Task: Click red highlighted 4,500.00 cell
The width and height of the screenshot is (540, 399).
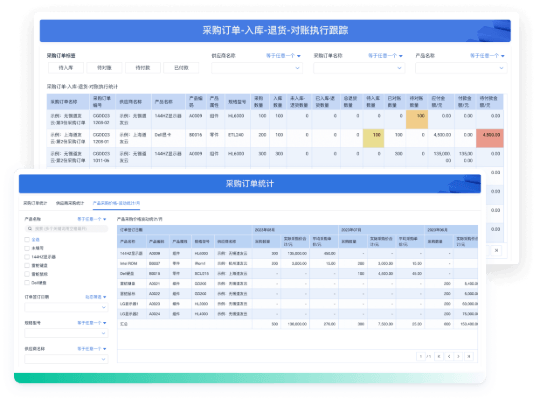Action: pos(490,138)
